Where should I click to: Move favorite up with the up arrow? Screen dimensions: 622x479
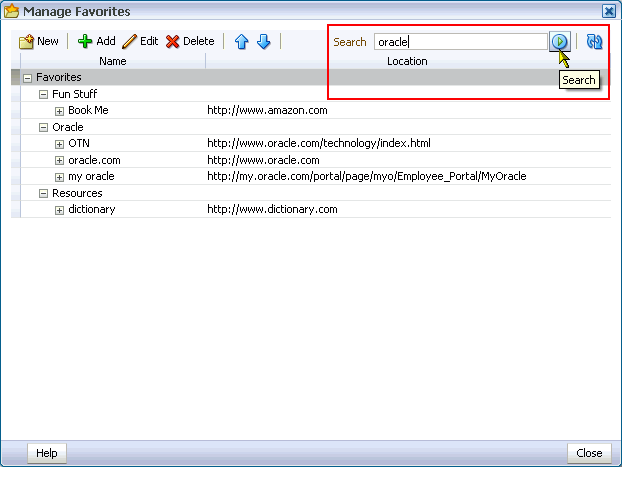(242, 41)
